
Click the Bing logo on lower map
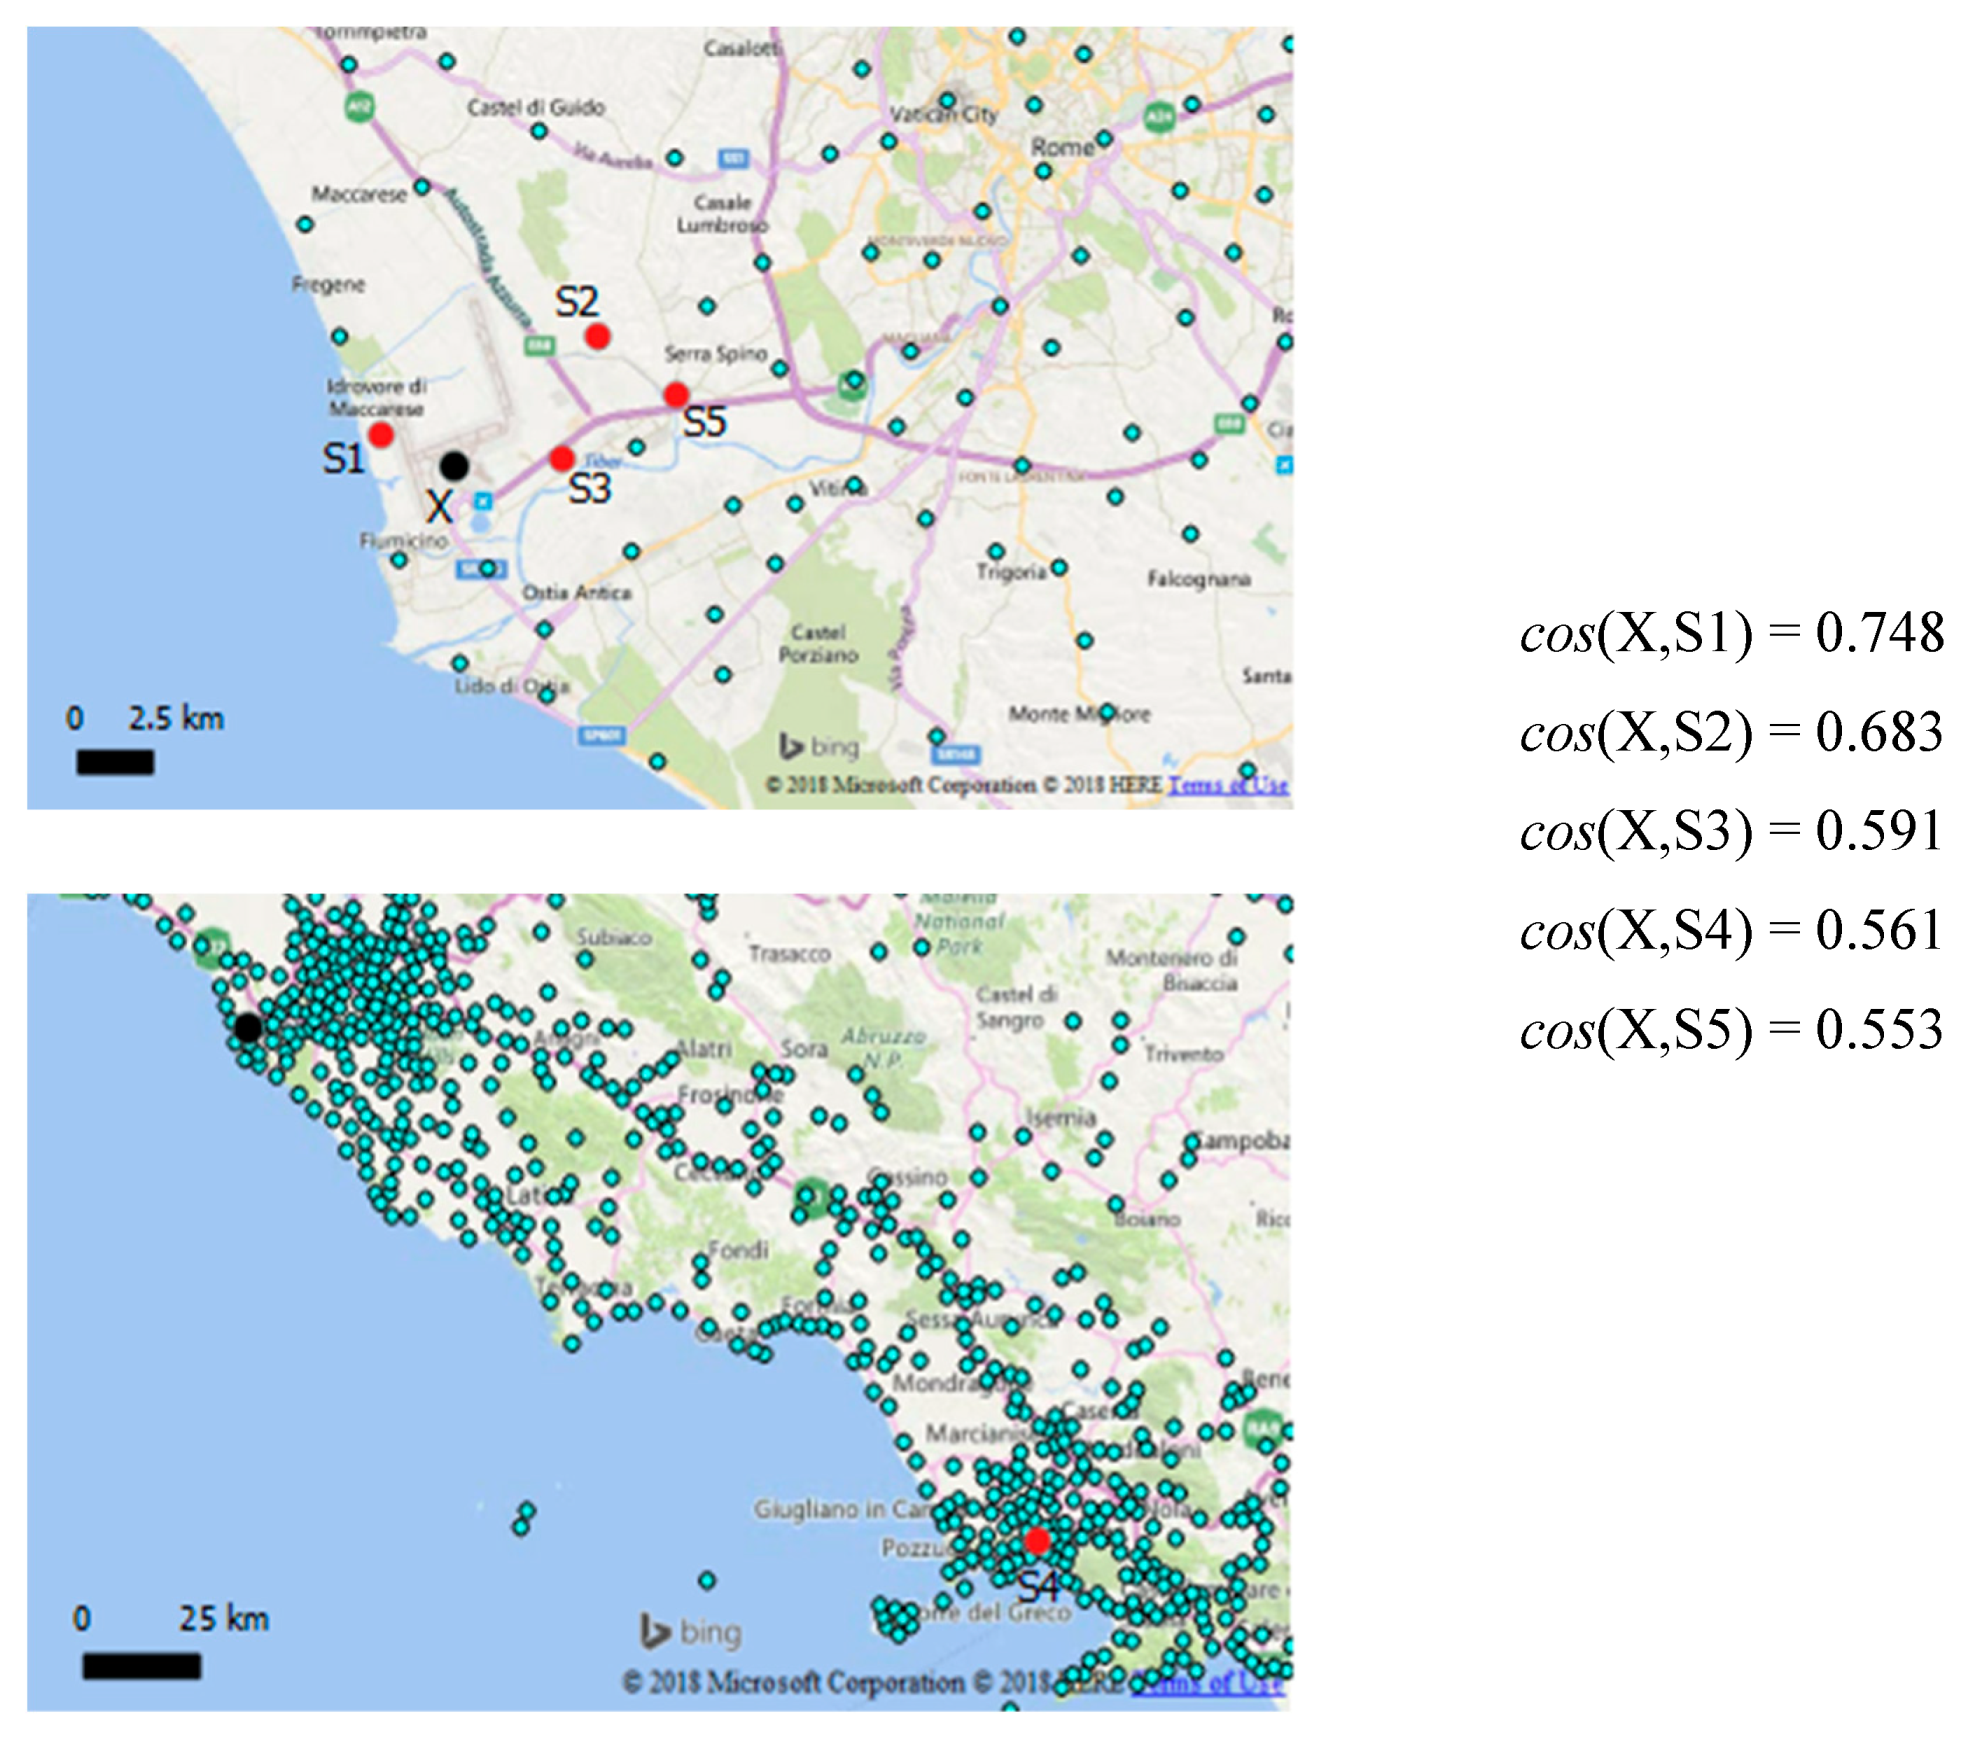[x=691, y=1631]
